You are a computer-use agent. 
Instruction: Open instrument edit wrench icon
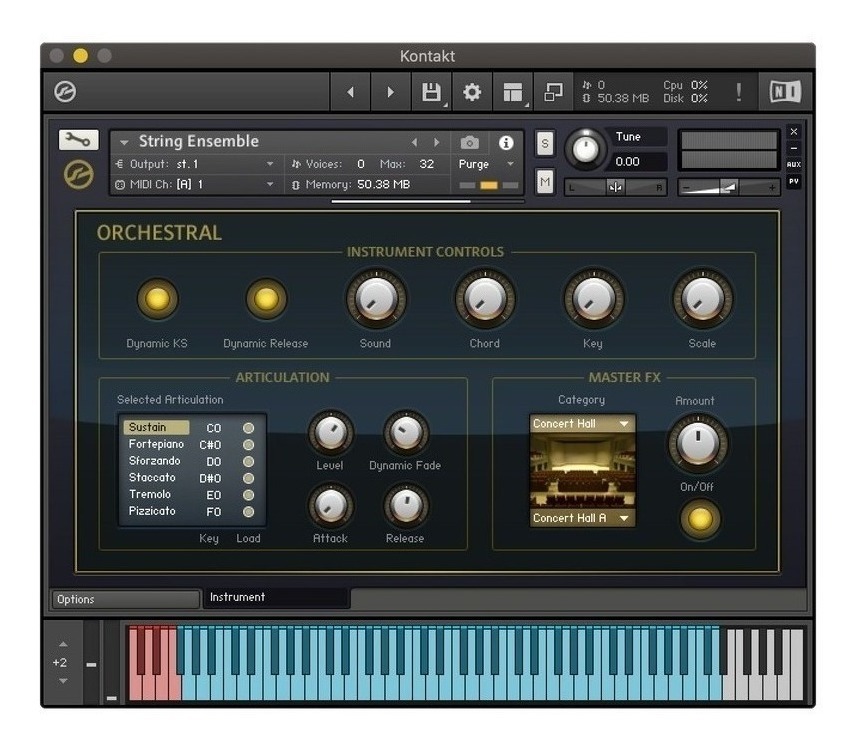point(79,140)
